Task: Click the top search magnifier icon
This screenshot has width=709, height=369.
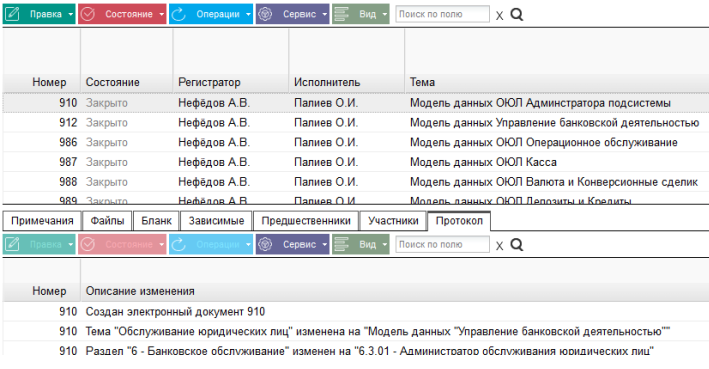Action: 516,14
